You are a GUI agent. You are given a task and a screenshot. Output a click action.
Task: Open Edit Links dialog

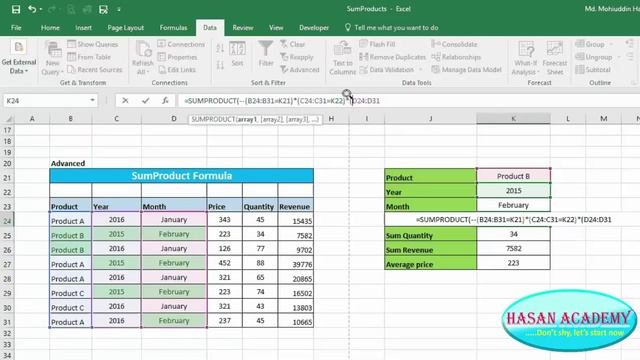point(177,69)
